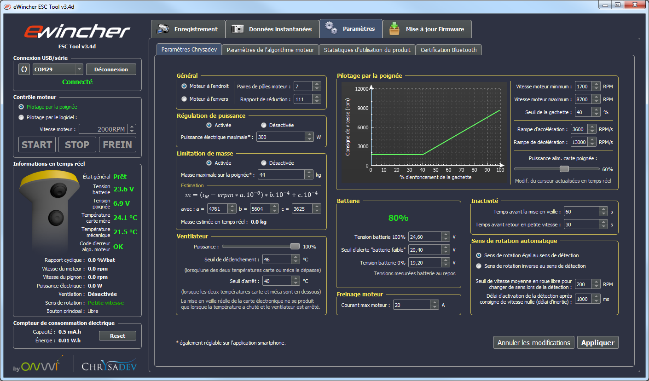Switch to Paramètres Chrysadev sub-tab
Screen dimensions: 649x381
coord(189,50)
